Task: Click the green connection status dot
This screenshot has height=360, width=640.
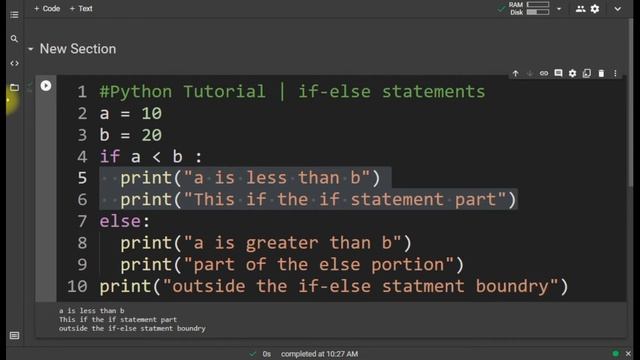Action: (x=616, y=353)
